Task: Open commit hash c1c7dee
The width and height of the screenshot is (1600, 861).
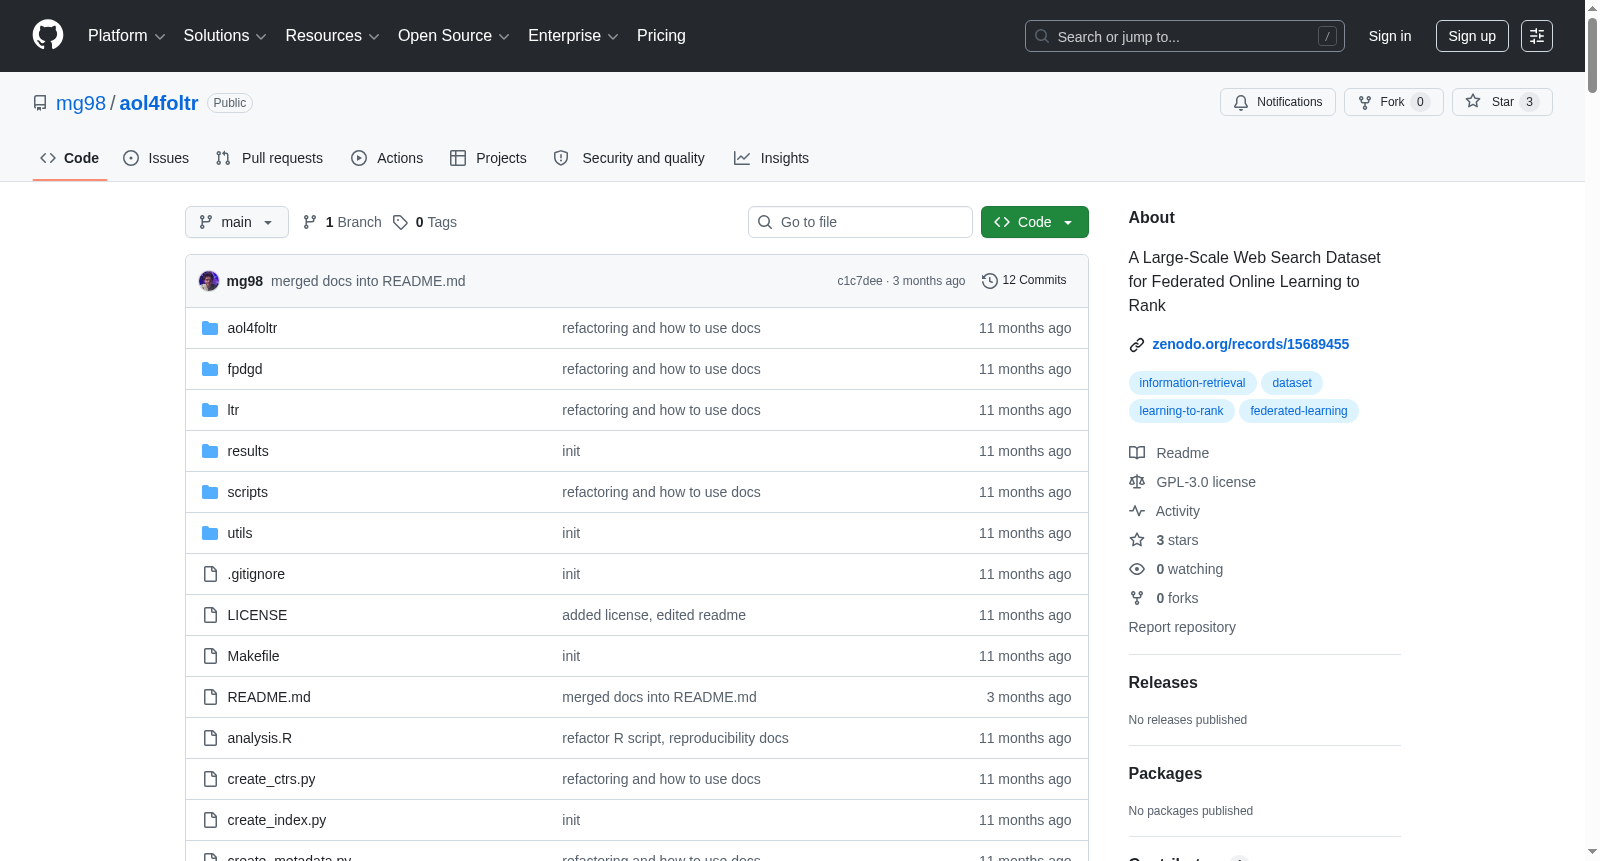Action: (x=860, y=281)
